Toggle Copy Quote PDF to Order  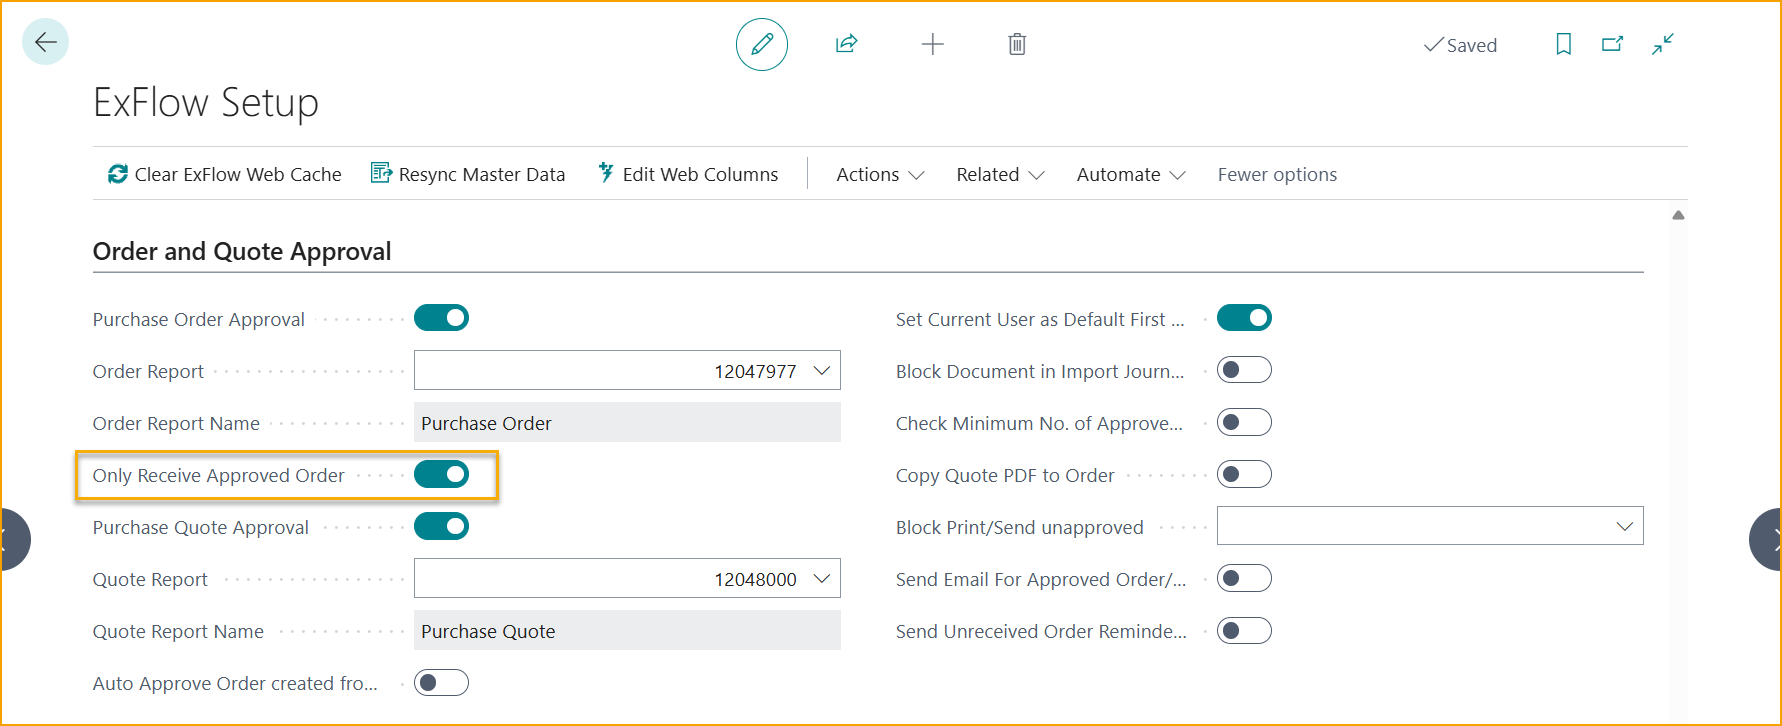tap(1244, 474)
